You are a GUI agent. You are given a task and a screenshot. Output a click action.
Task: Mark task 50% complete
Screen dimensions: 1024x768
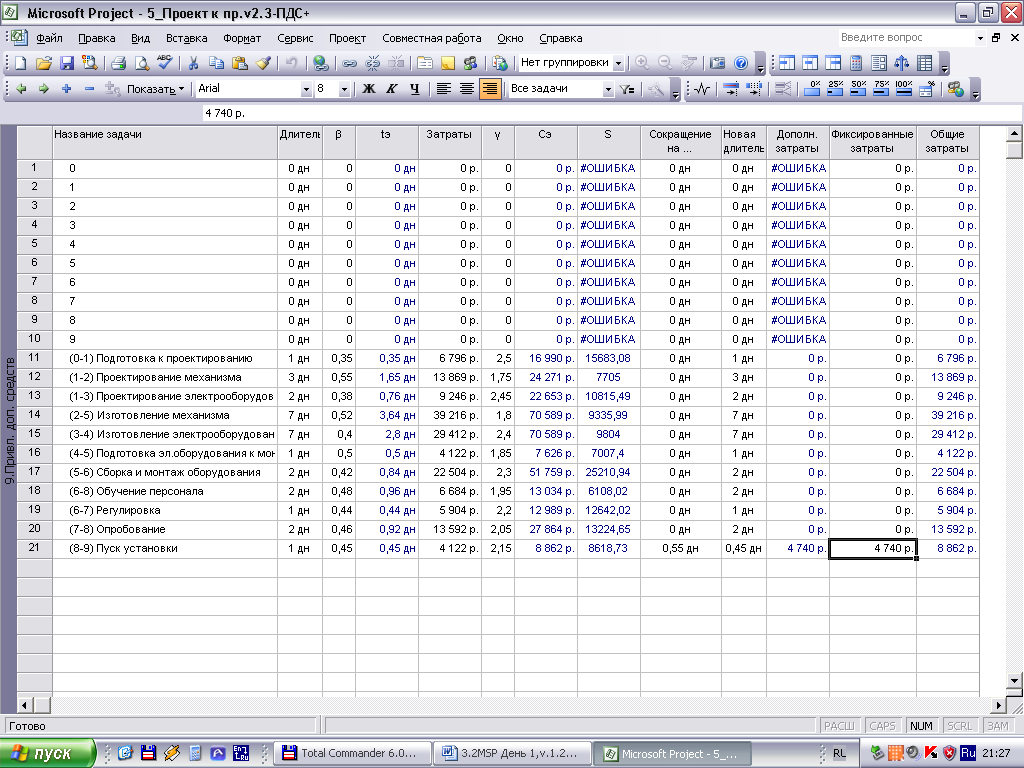click(x=859, y=89)
